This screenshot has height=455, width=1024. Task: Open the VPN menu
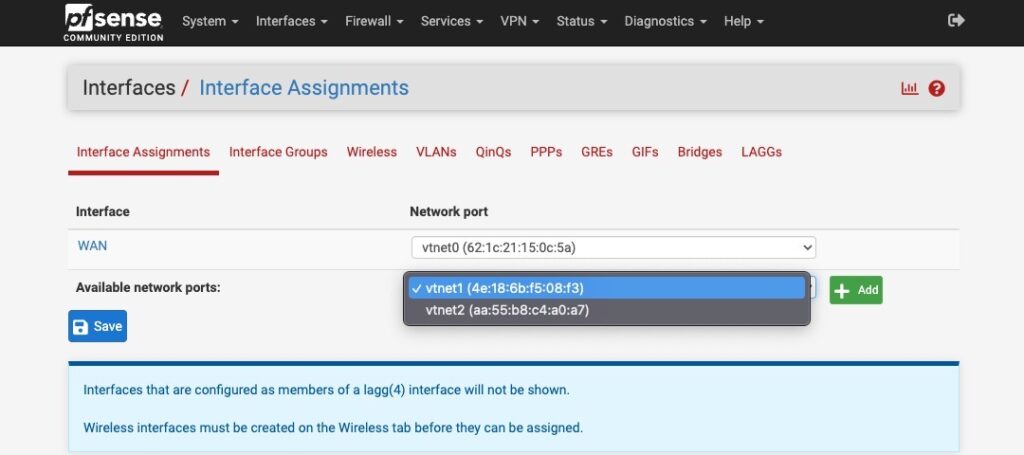point(520,22)
